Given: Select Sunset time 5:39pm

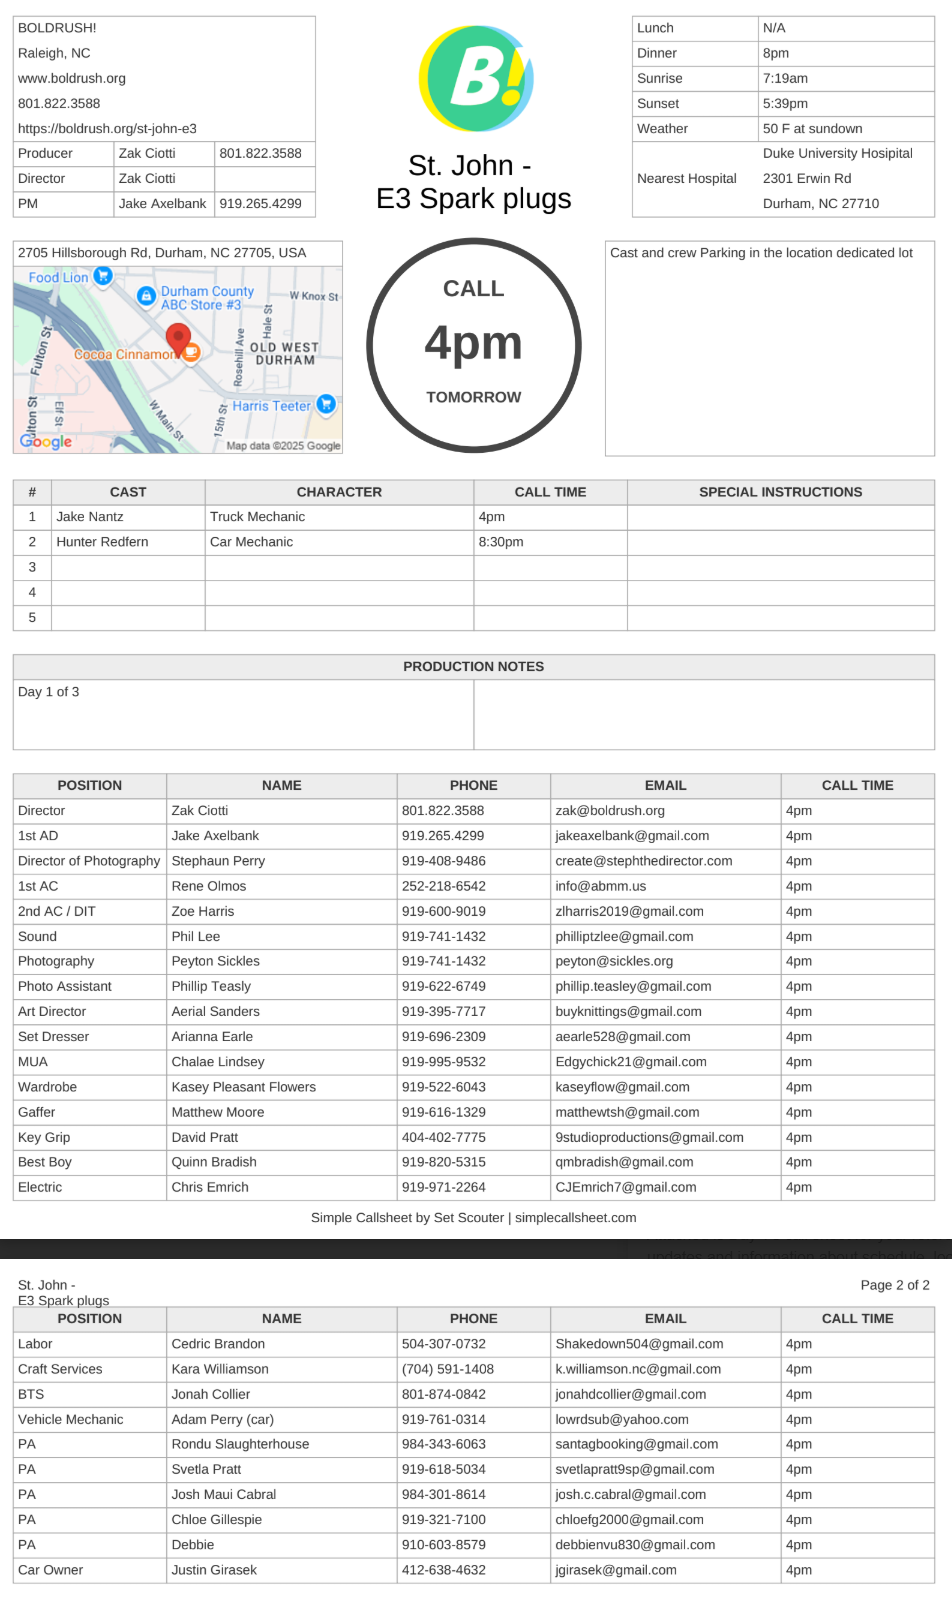Looking at the screenshot, I should 786,103.
